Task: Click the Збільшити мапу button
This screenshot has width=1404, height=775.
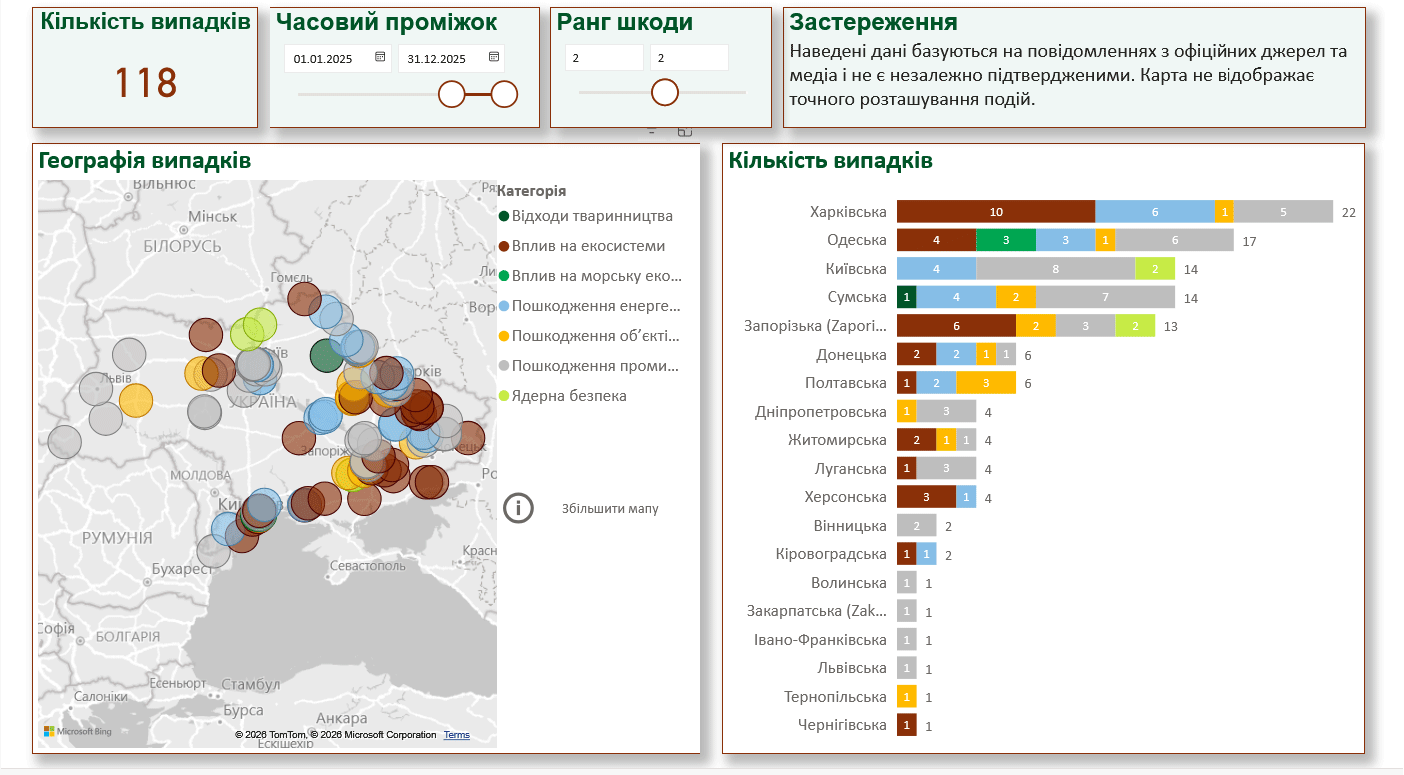Action: tap(610, 509)
